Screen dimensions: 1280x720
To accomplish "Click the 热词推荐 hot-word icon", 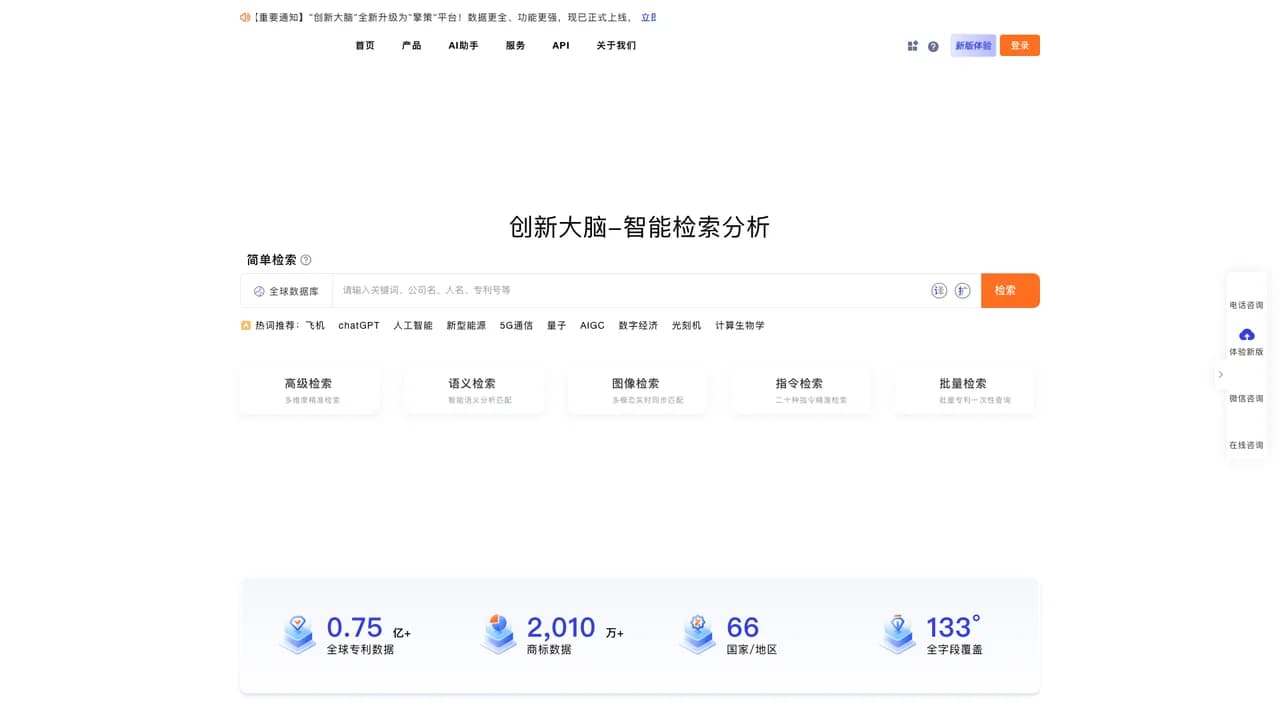I will 246,325.
